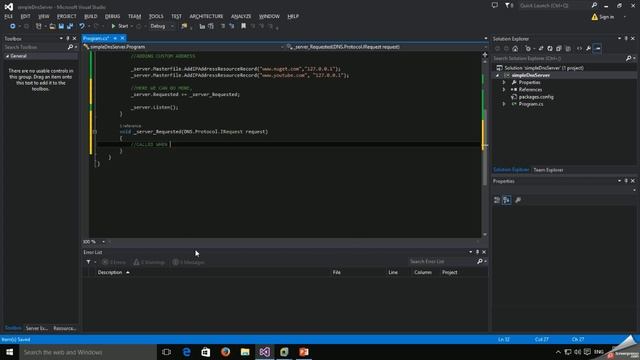Open the Windows Start menu
Image resolution: width=640 pixels, height=360 pixels.
9,352
